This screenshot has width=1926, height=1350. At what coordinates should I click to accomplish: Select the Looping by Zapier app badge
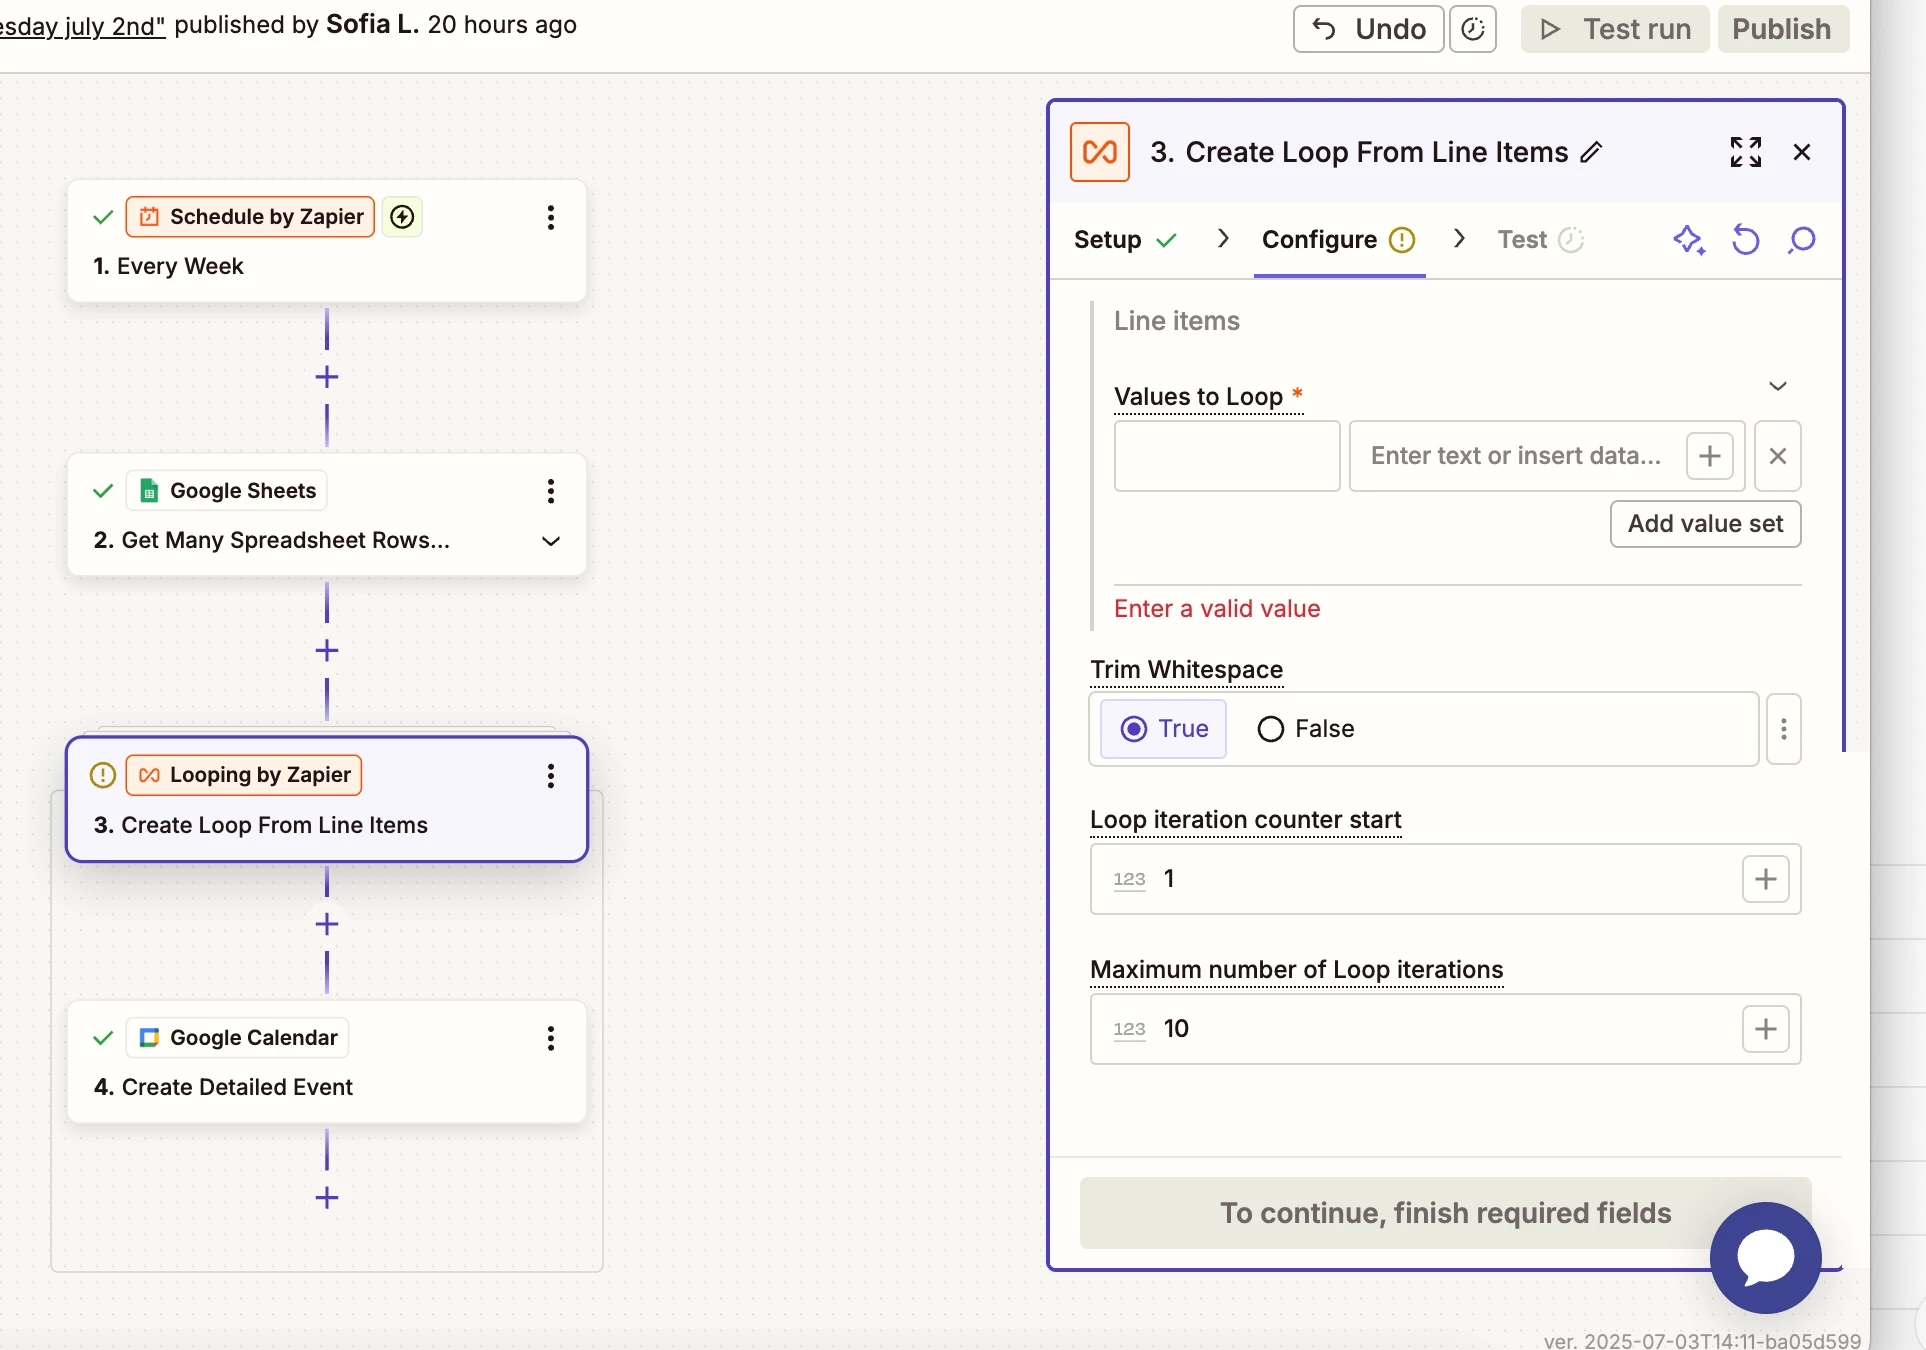click(244, 775)
